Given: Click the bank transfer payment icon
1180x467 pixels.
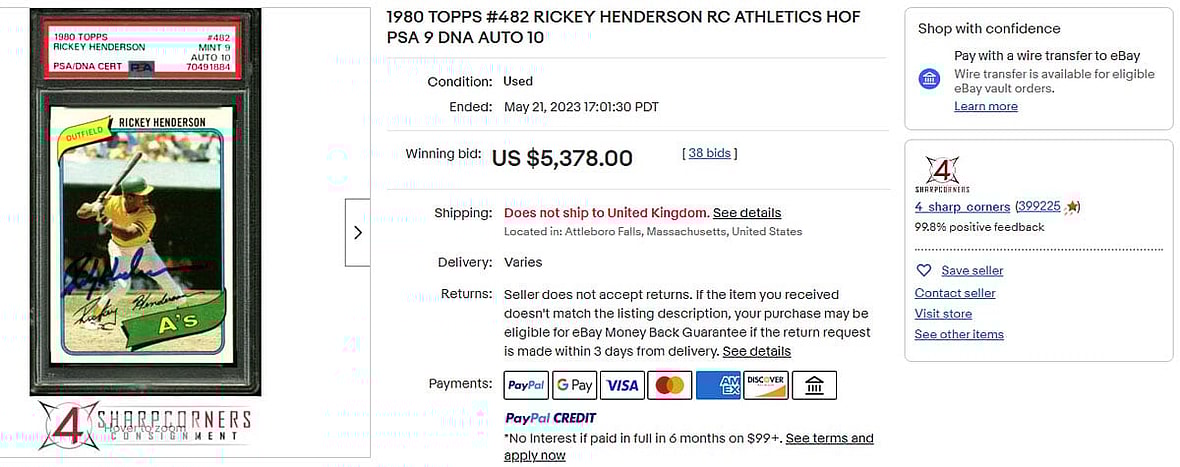Looking at the screenshot, I should click(814, 385).
